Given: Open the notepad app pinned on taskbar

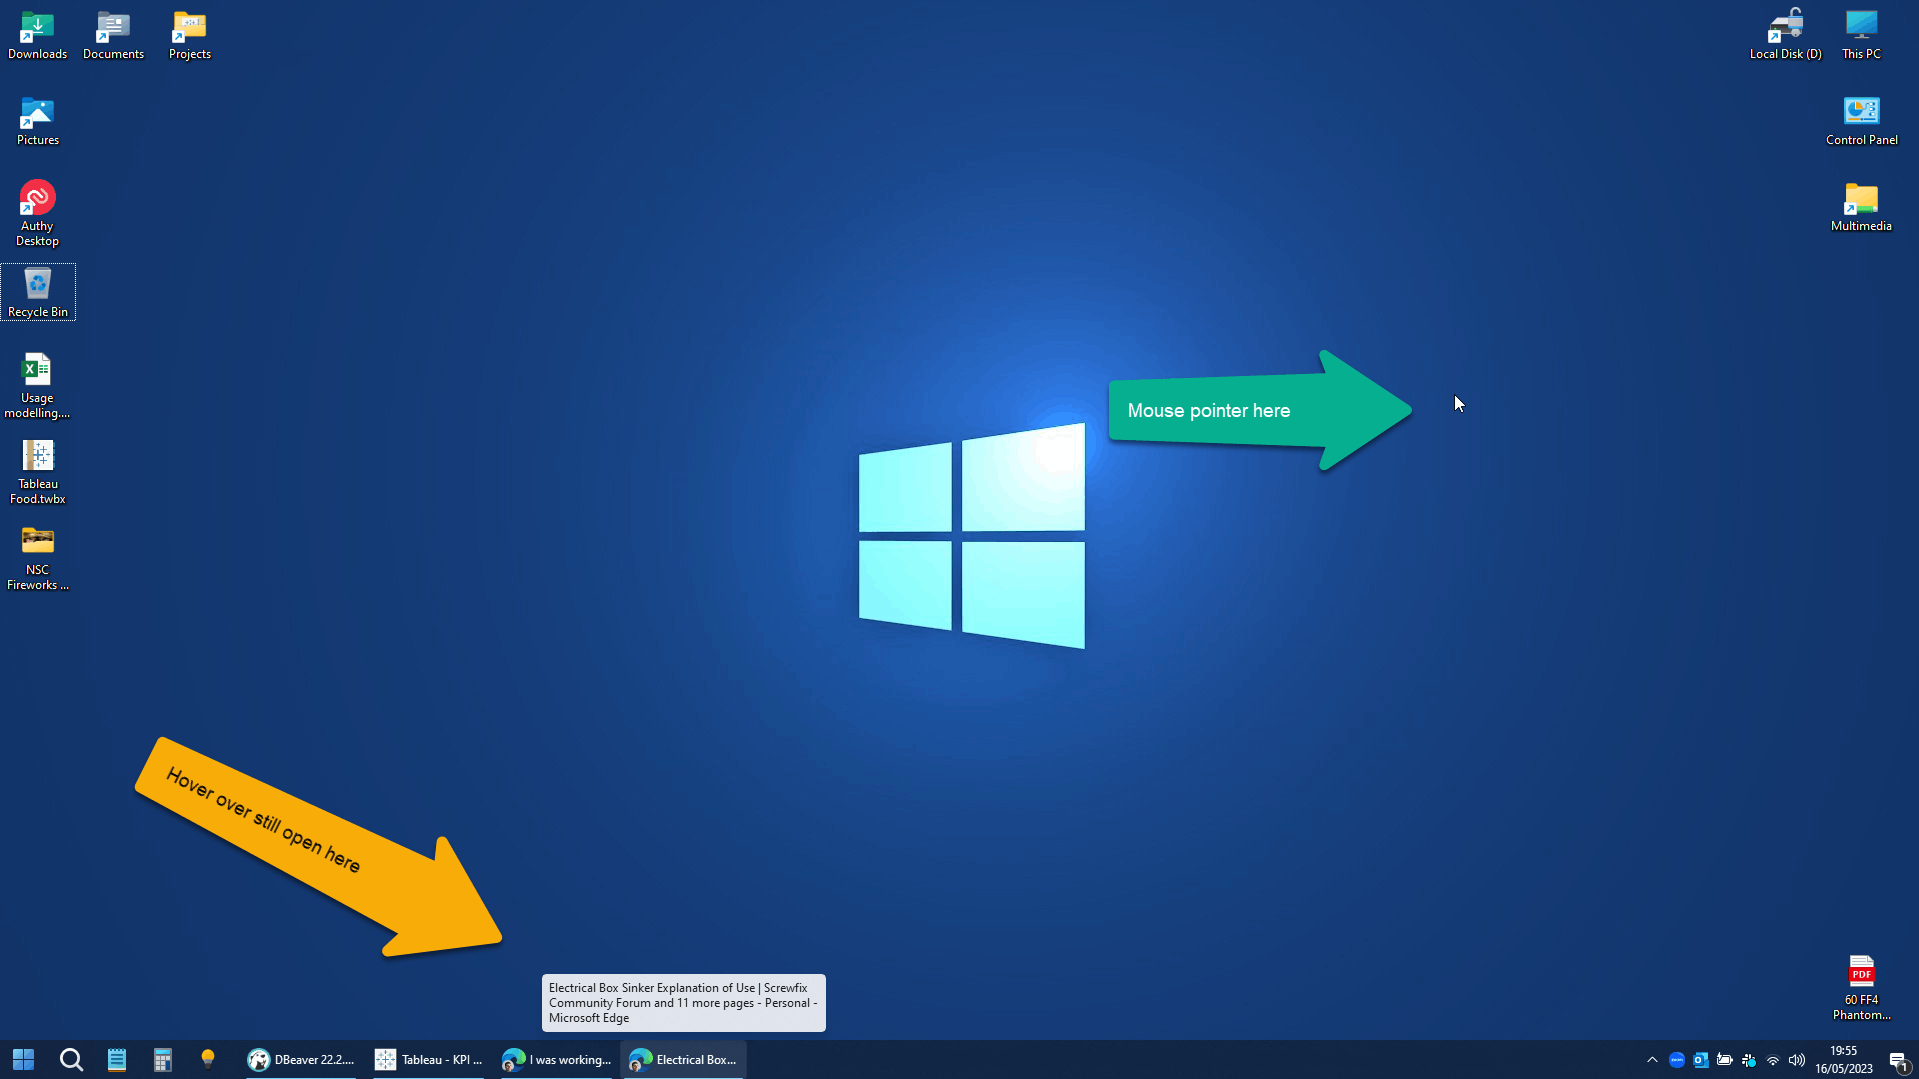Looking at the screenshot, I should click(x=117, y=1060).
